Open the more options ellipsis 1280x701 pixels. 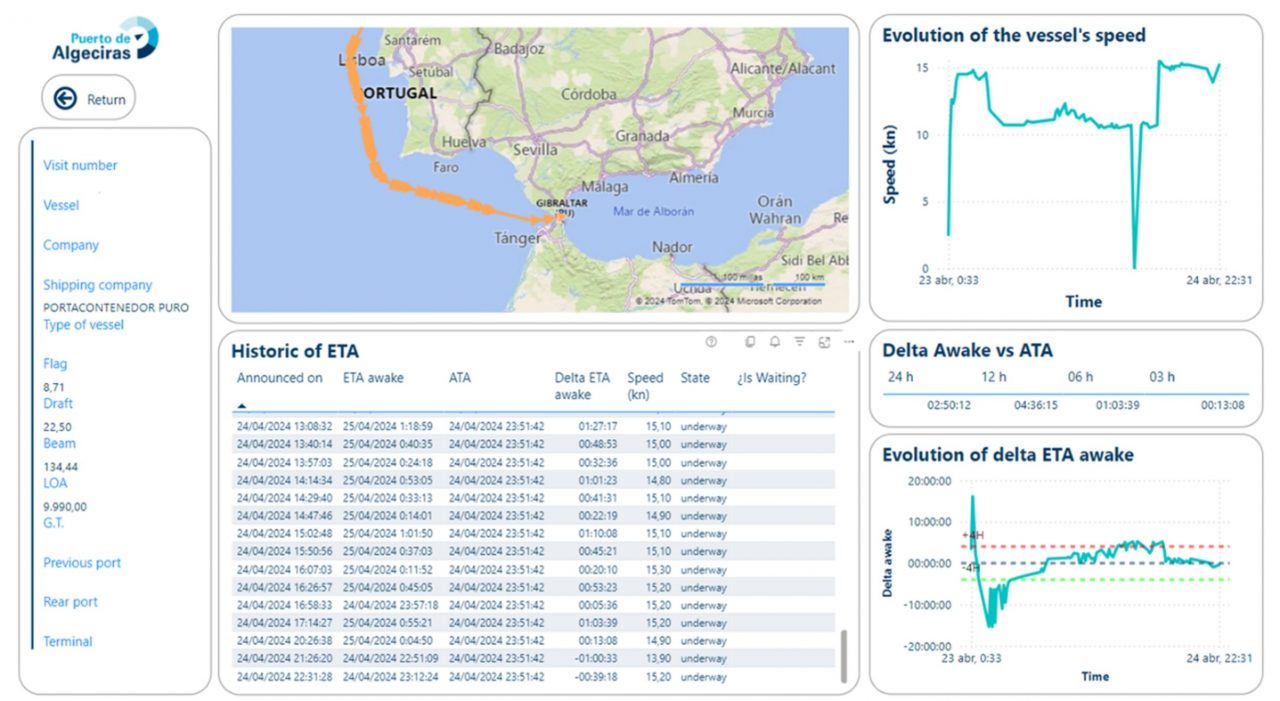[849, 342]
